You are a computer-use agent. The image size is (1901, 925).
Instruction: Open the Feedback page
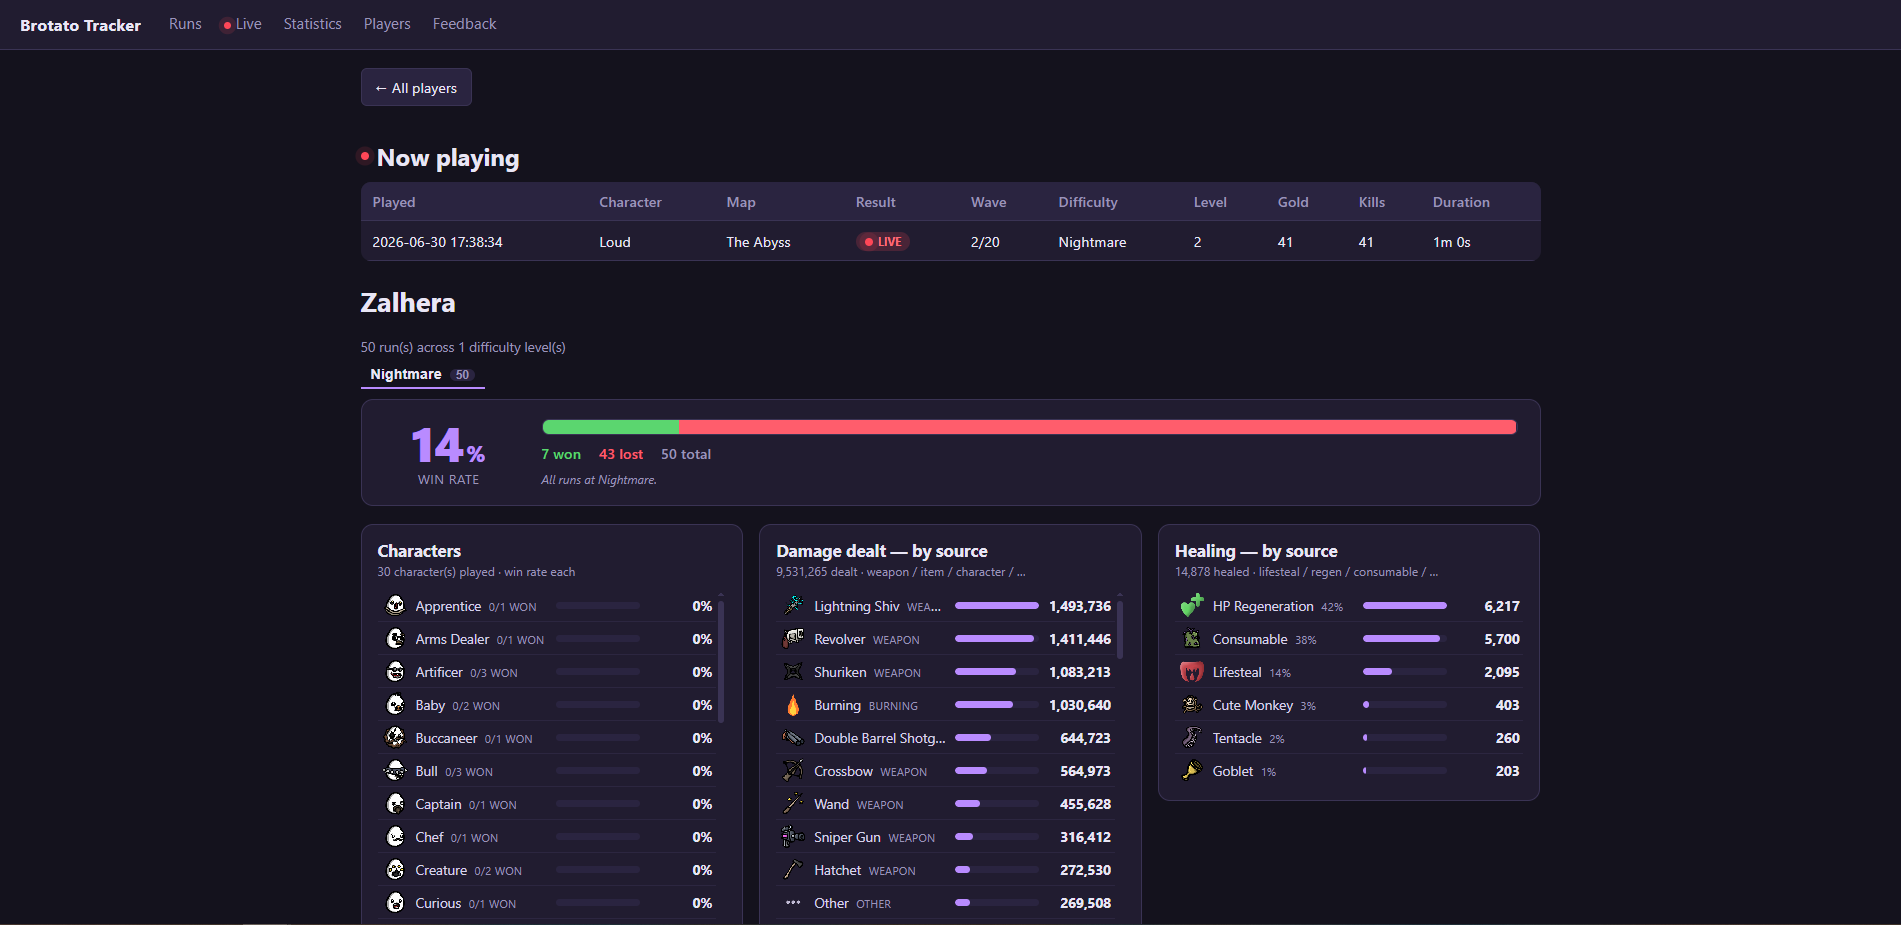tap(464, 24)
